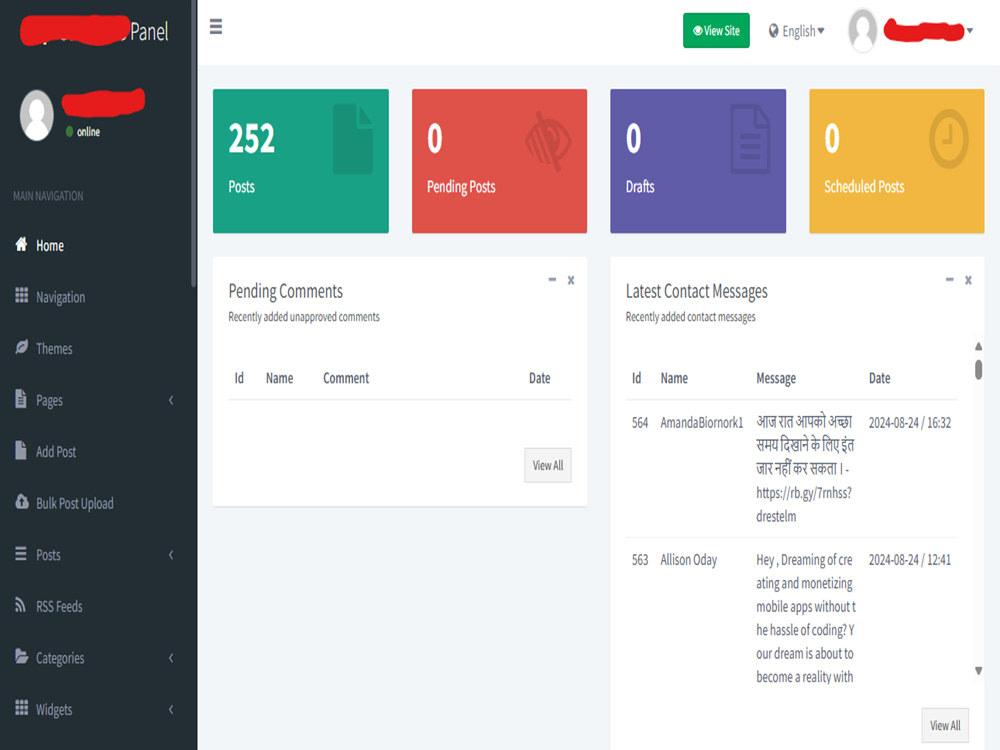The width and height of the screenshot is (1000, 750).
Task: Toggle the hamburger sidebar menu icon
Action: pos(216,27)
